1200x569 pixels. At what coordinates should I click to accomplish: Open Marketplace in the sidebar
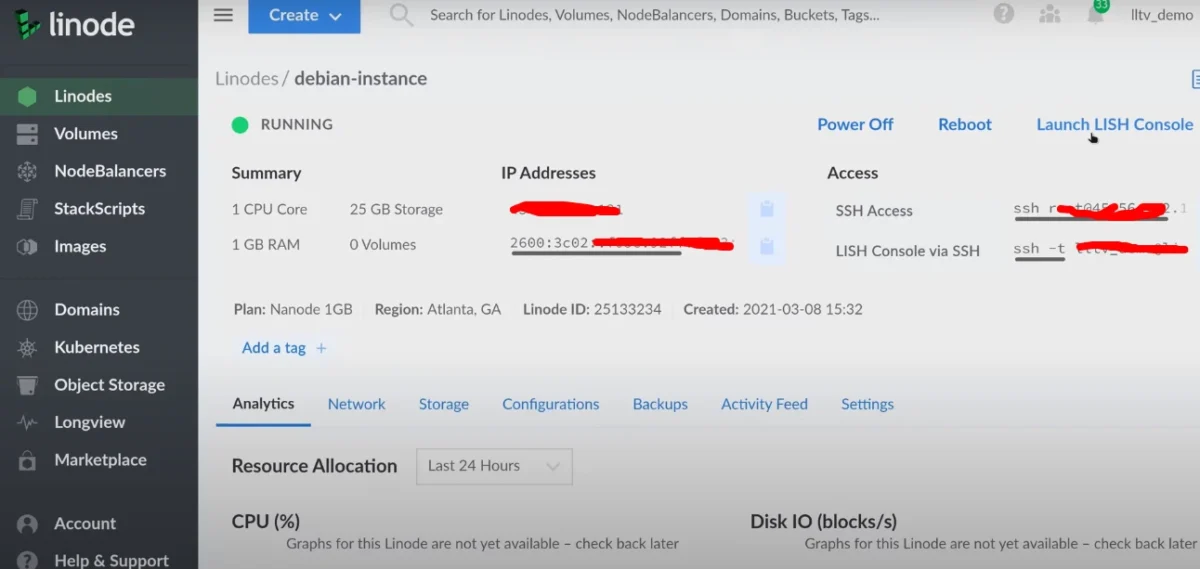click(x=99, y=461)
